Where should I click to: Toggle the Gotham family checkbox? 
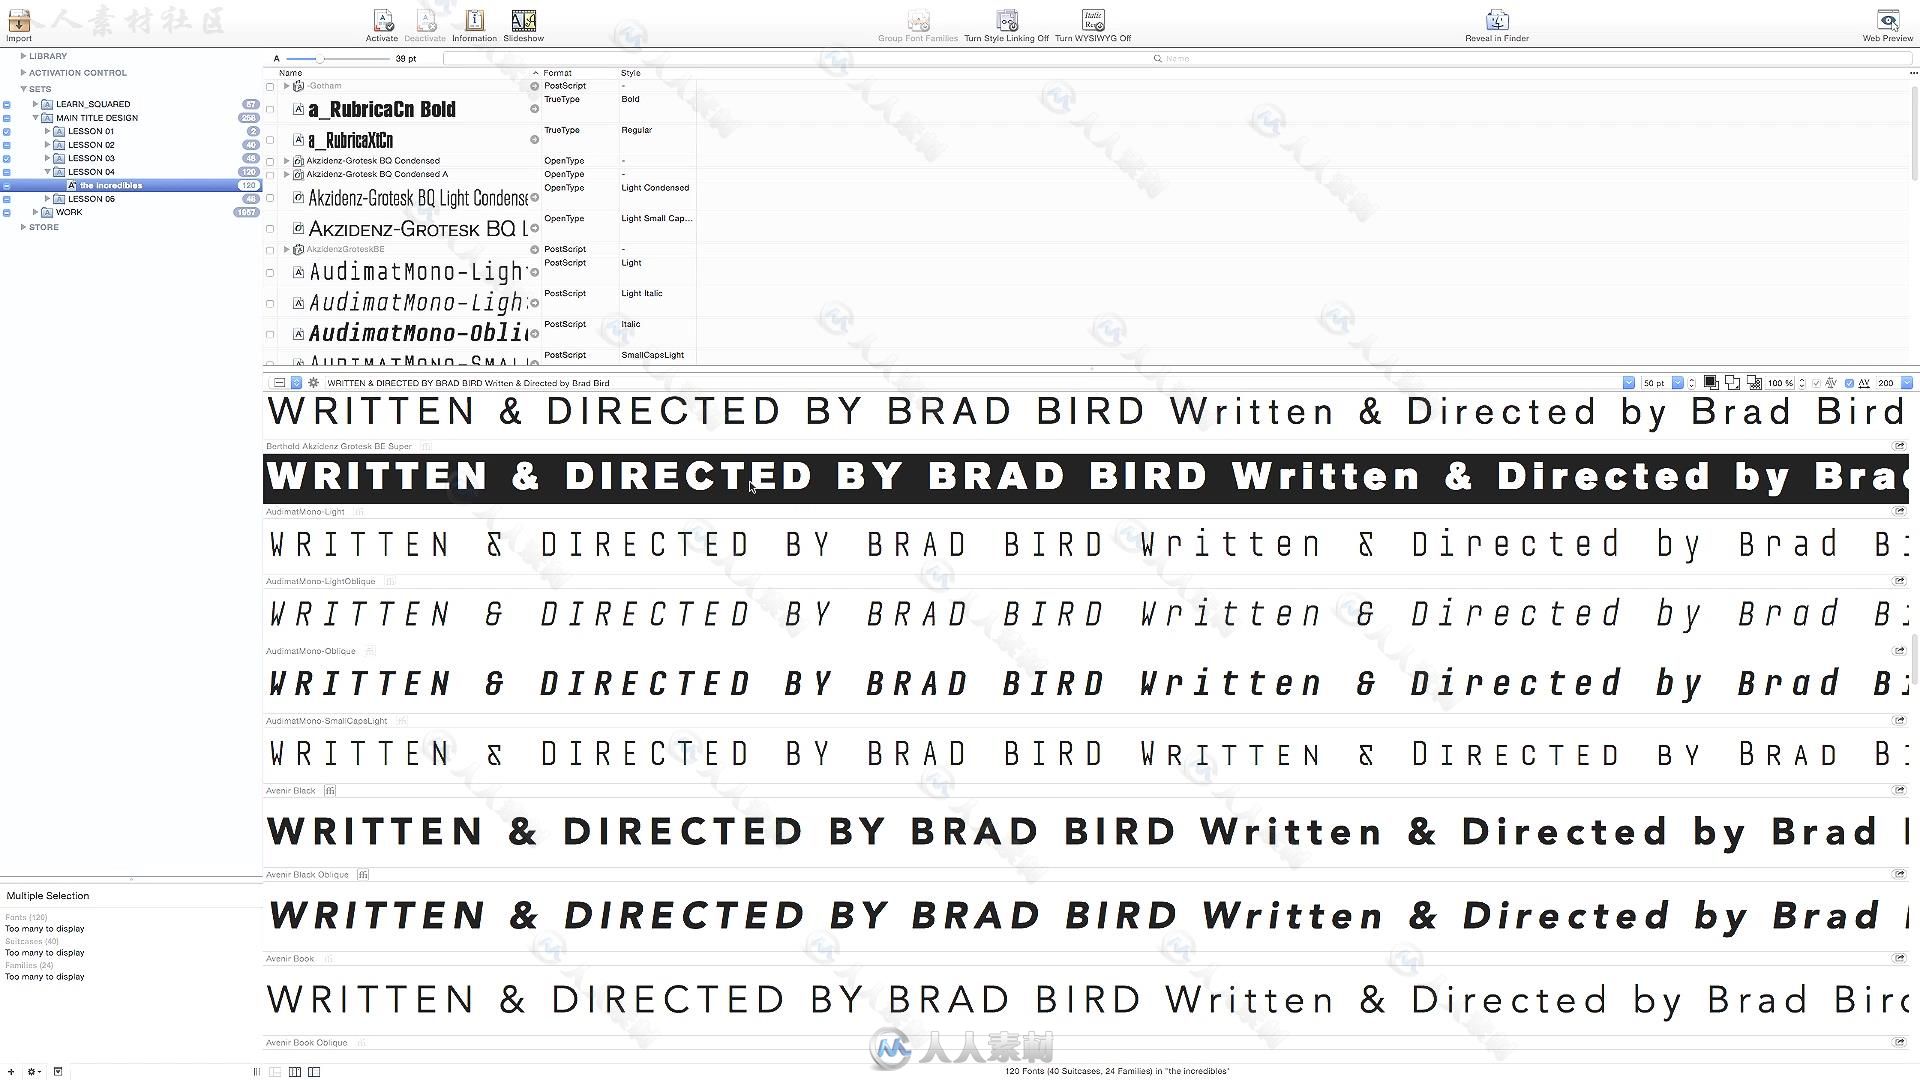click(270, 87)
